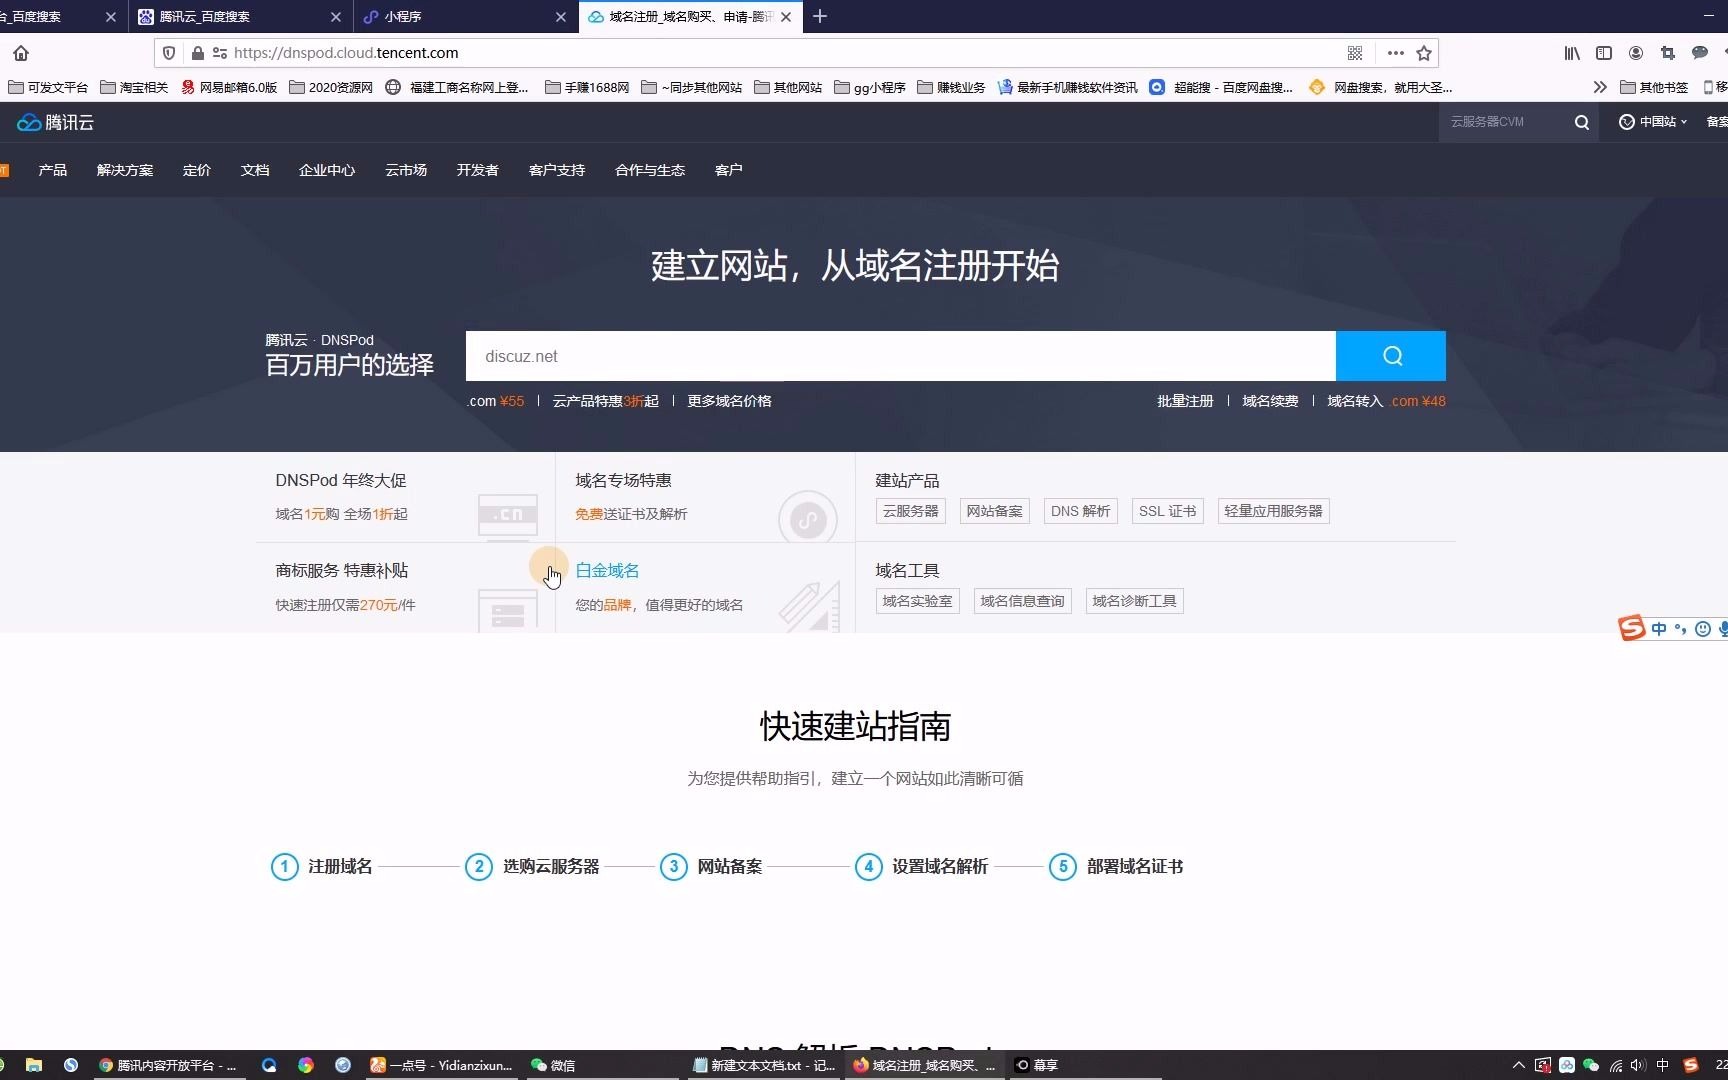Click the volume icon in system tray
Screen dimensions: 1728x1080
[x=1637, y=1065]
